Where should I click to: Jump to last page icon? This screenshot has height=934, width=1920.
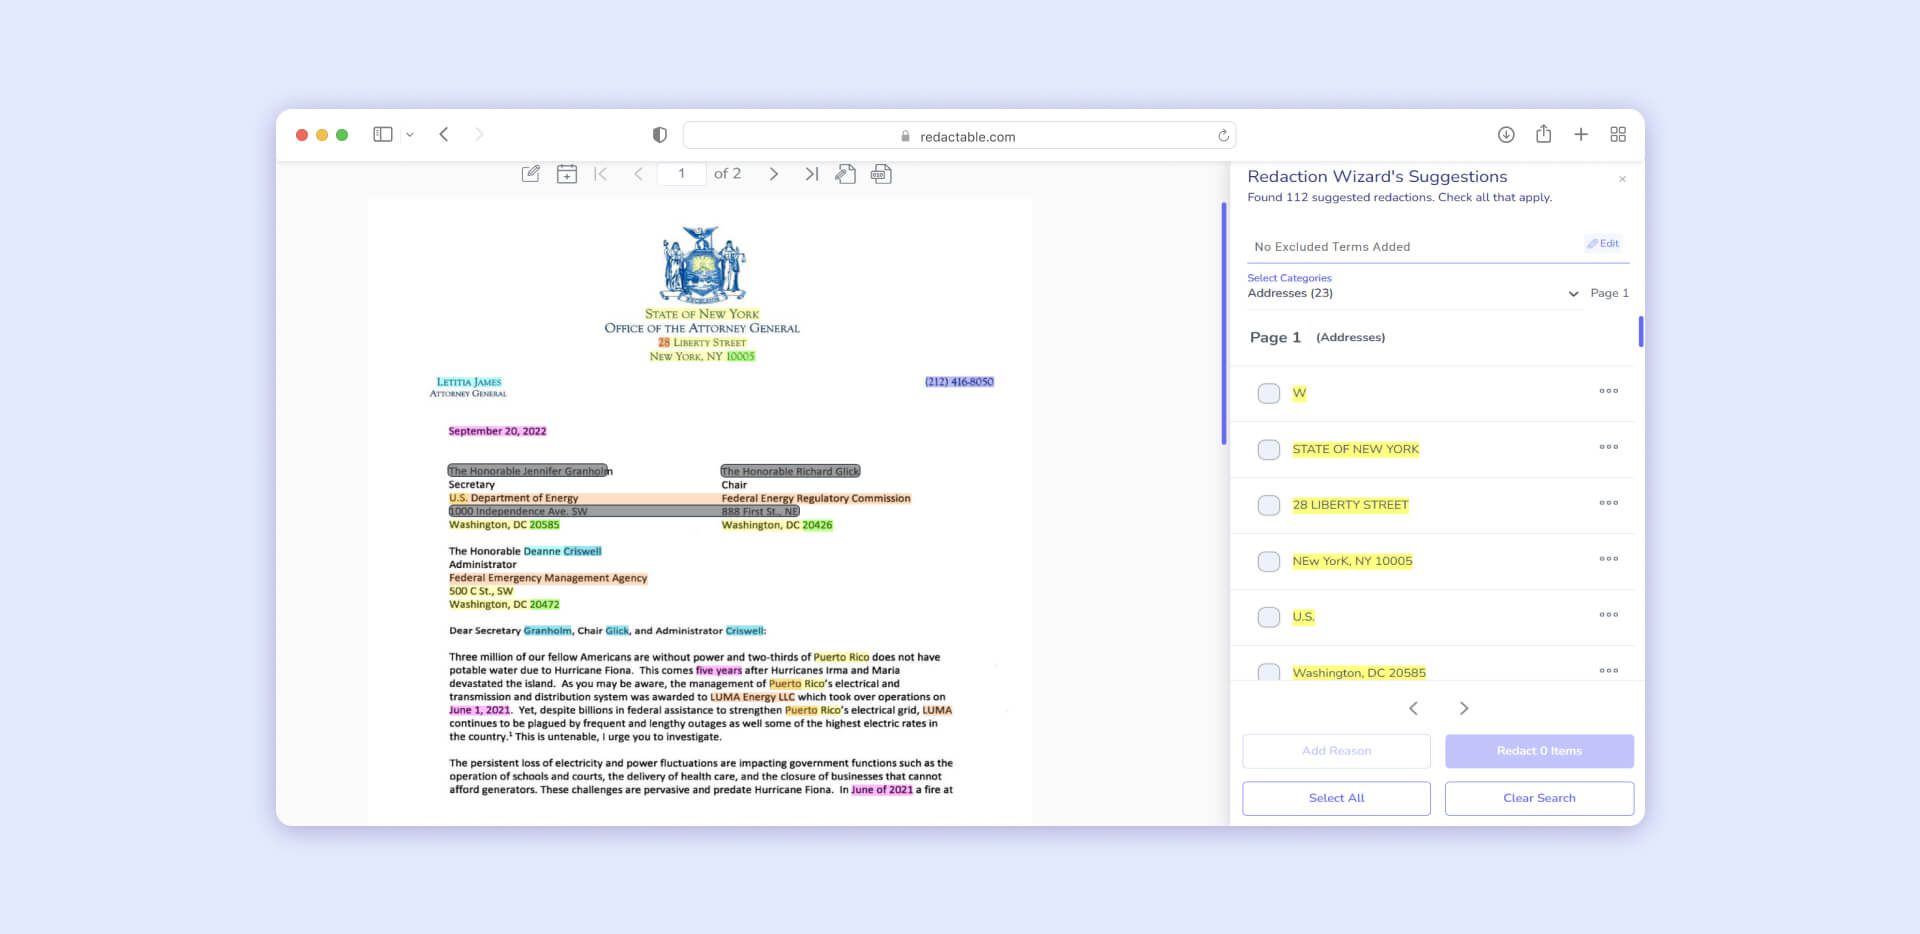[811, 174]
